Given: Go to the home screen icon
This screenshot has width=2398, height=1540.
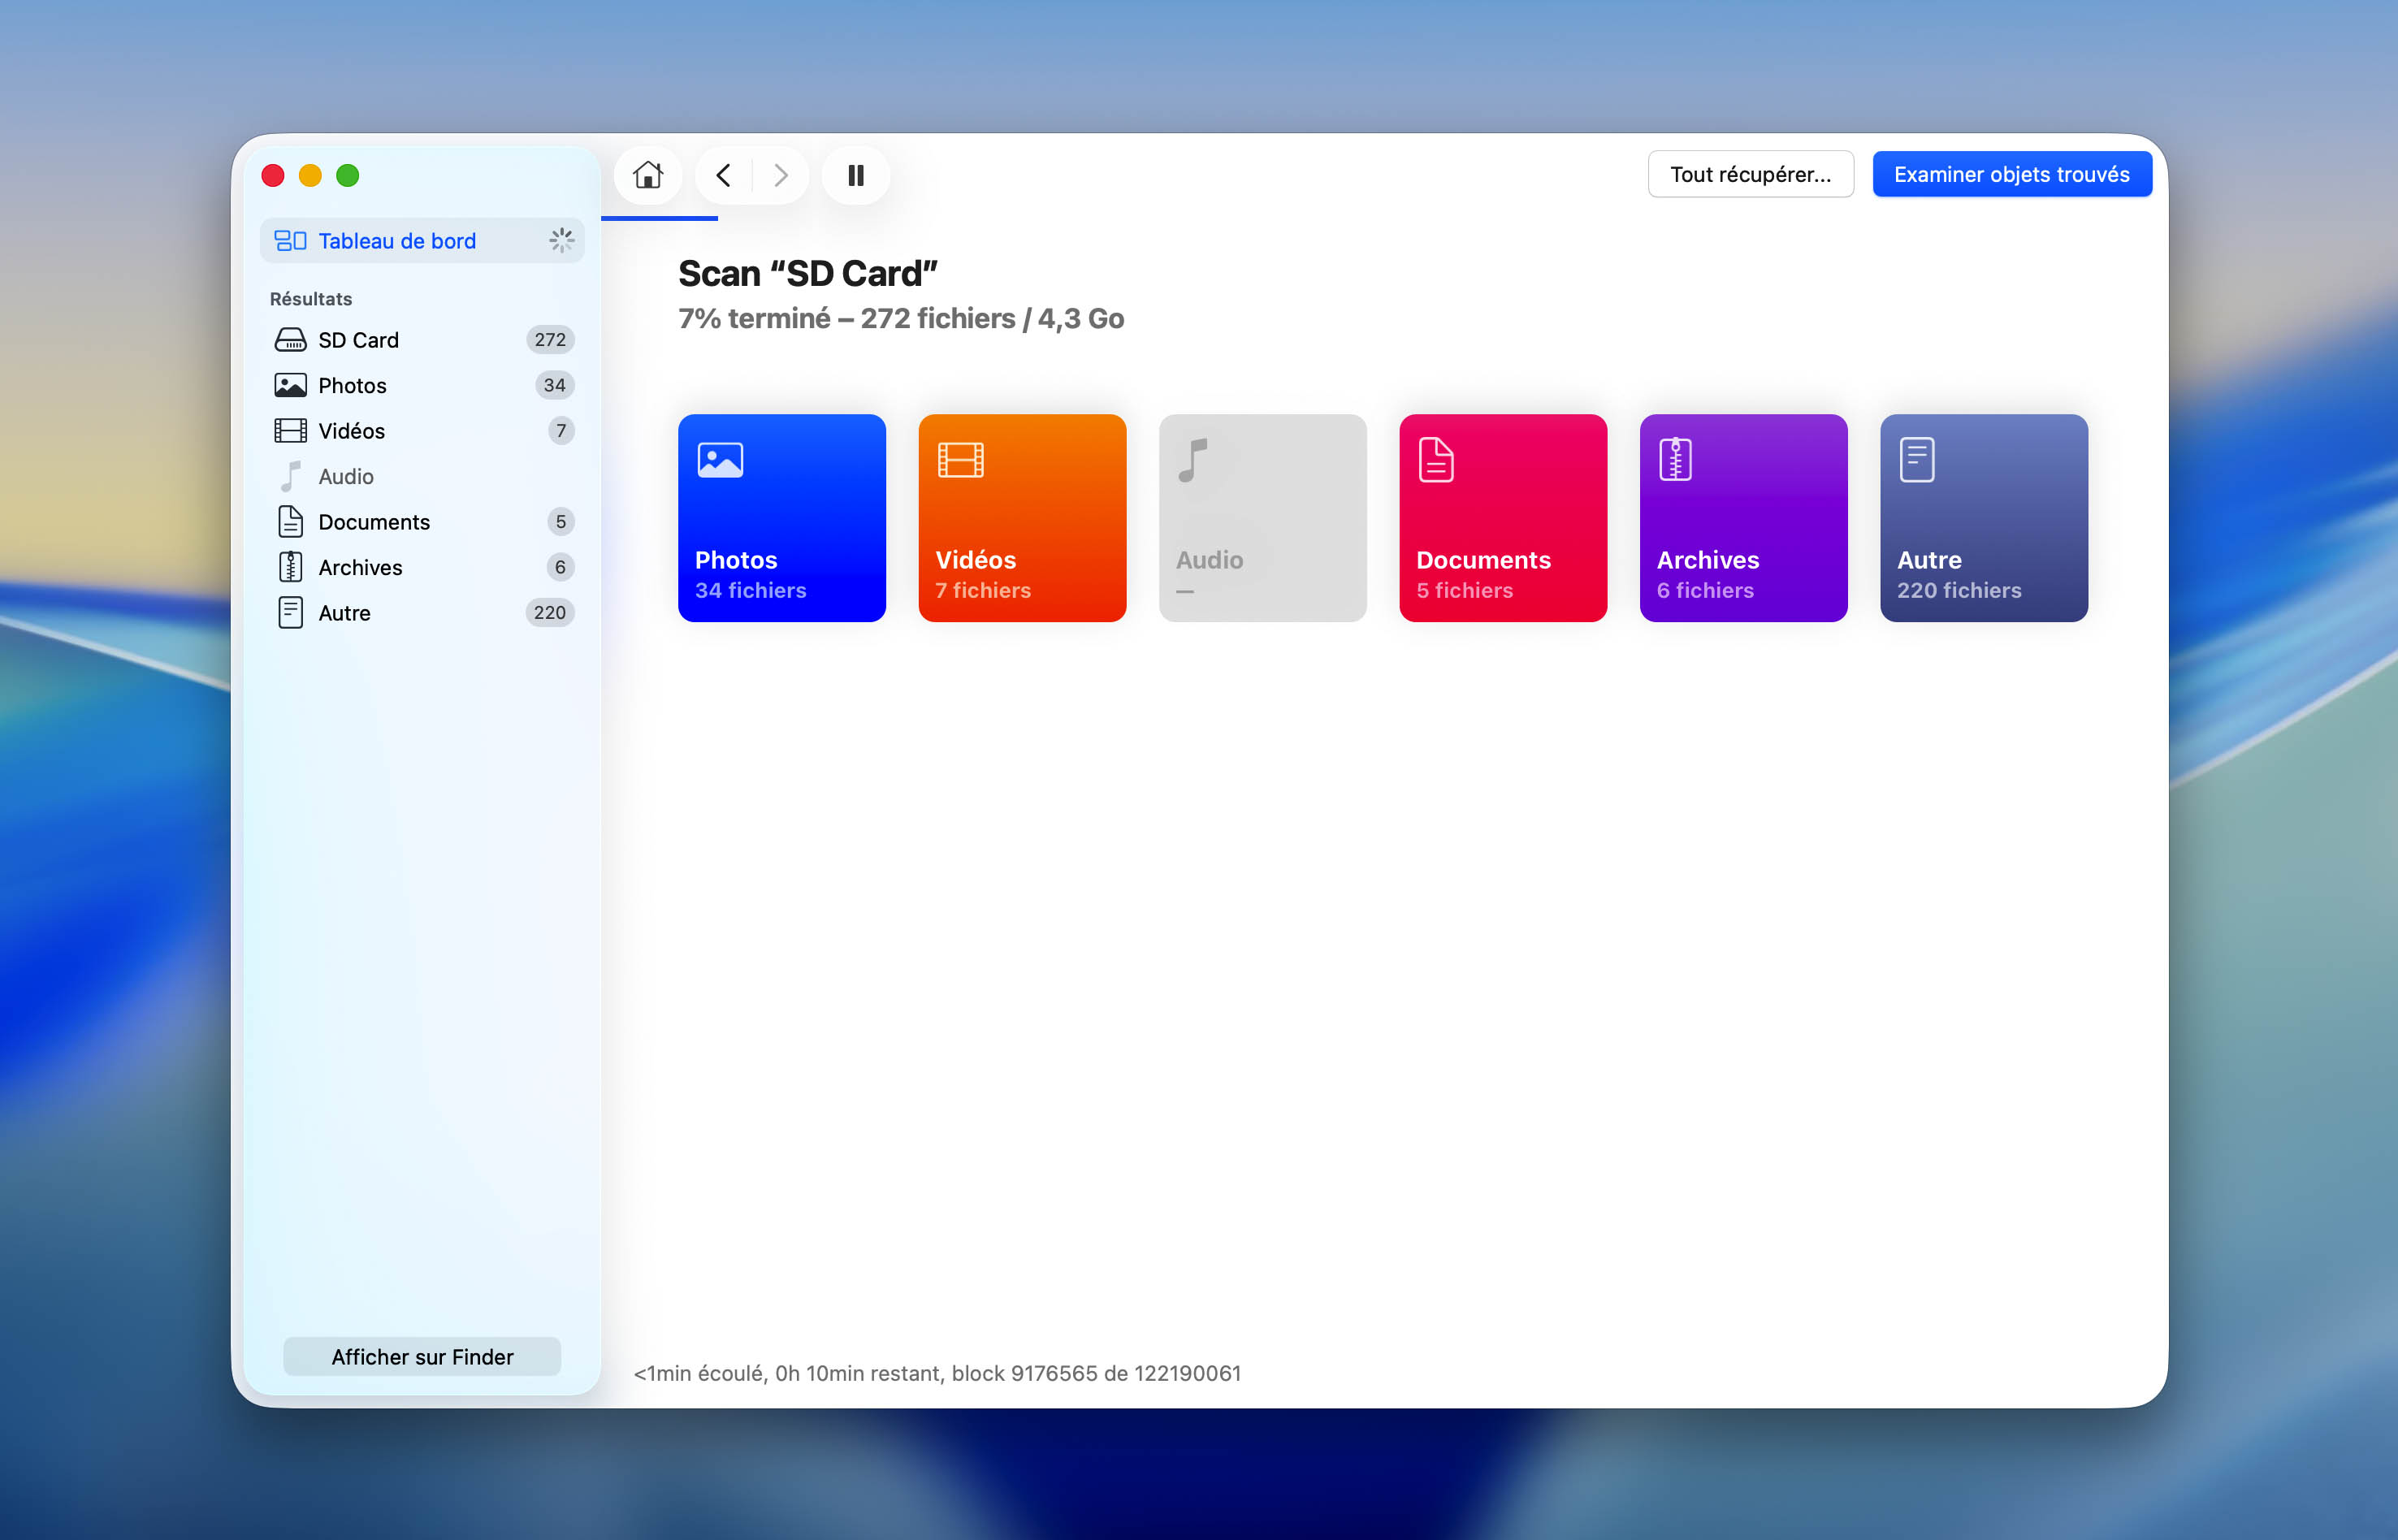Looking at the screenshot, I should [648, 175].
